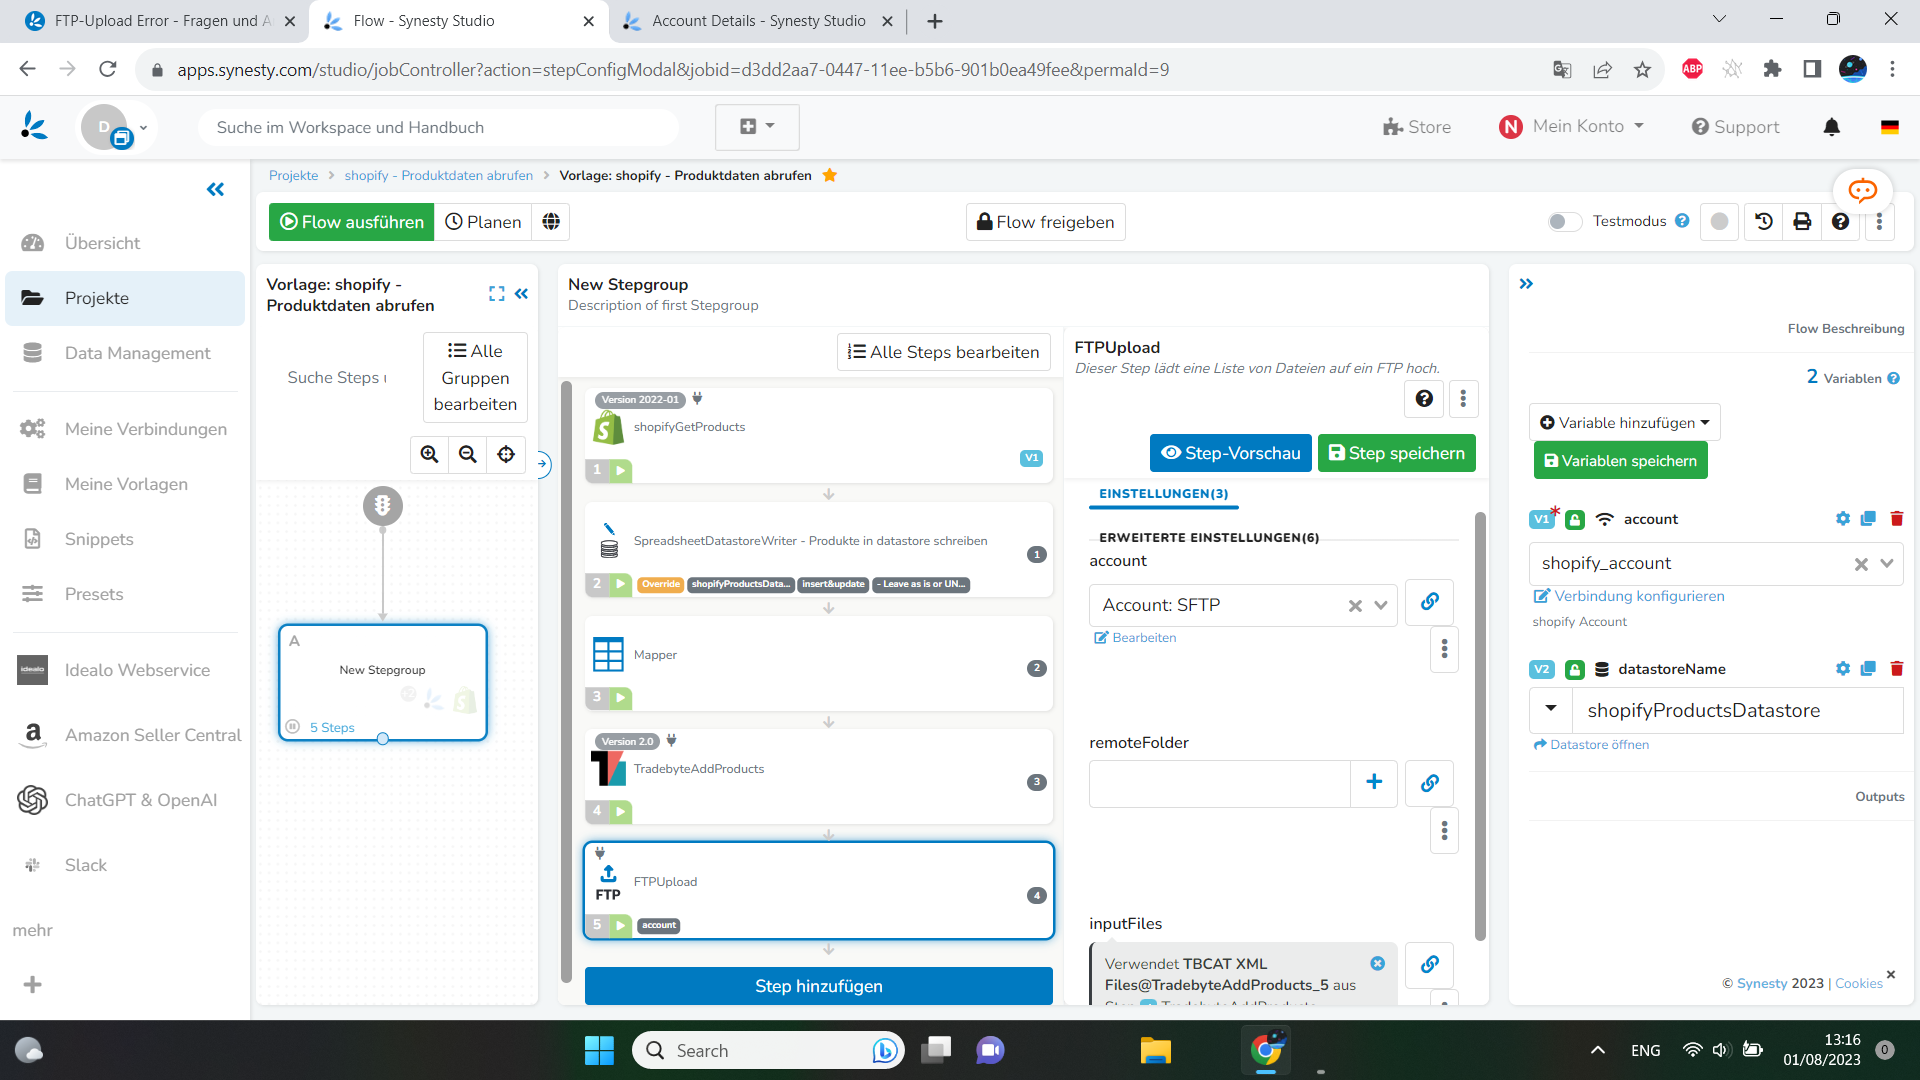Open notifications bell icon
Screen dimensions: 1920x1080
coord(1831,127)
